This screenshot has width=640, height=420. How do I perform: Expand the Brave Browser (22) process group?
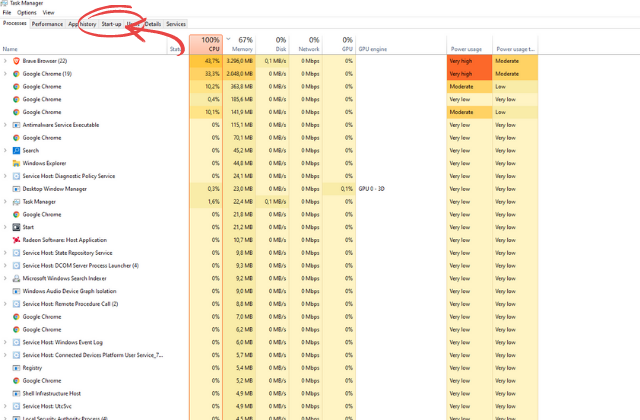(5, 61)
